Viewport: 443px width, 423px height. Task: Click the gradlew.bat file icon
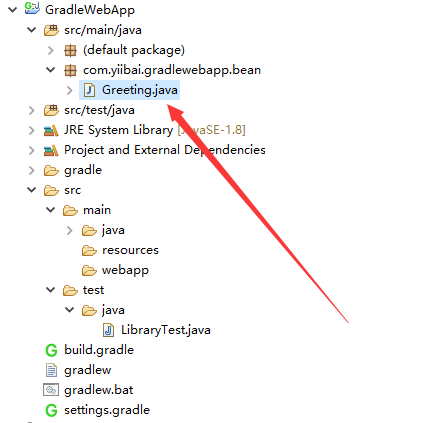51,390
